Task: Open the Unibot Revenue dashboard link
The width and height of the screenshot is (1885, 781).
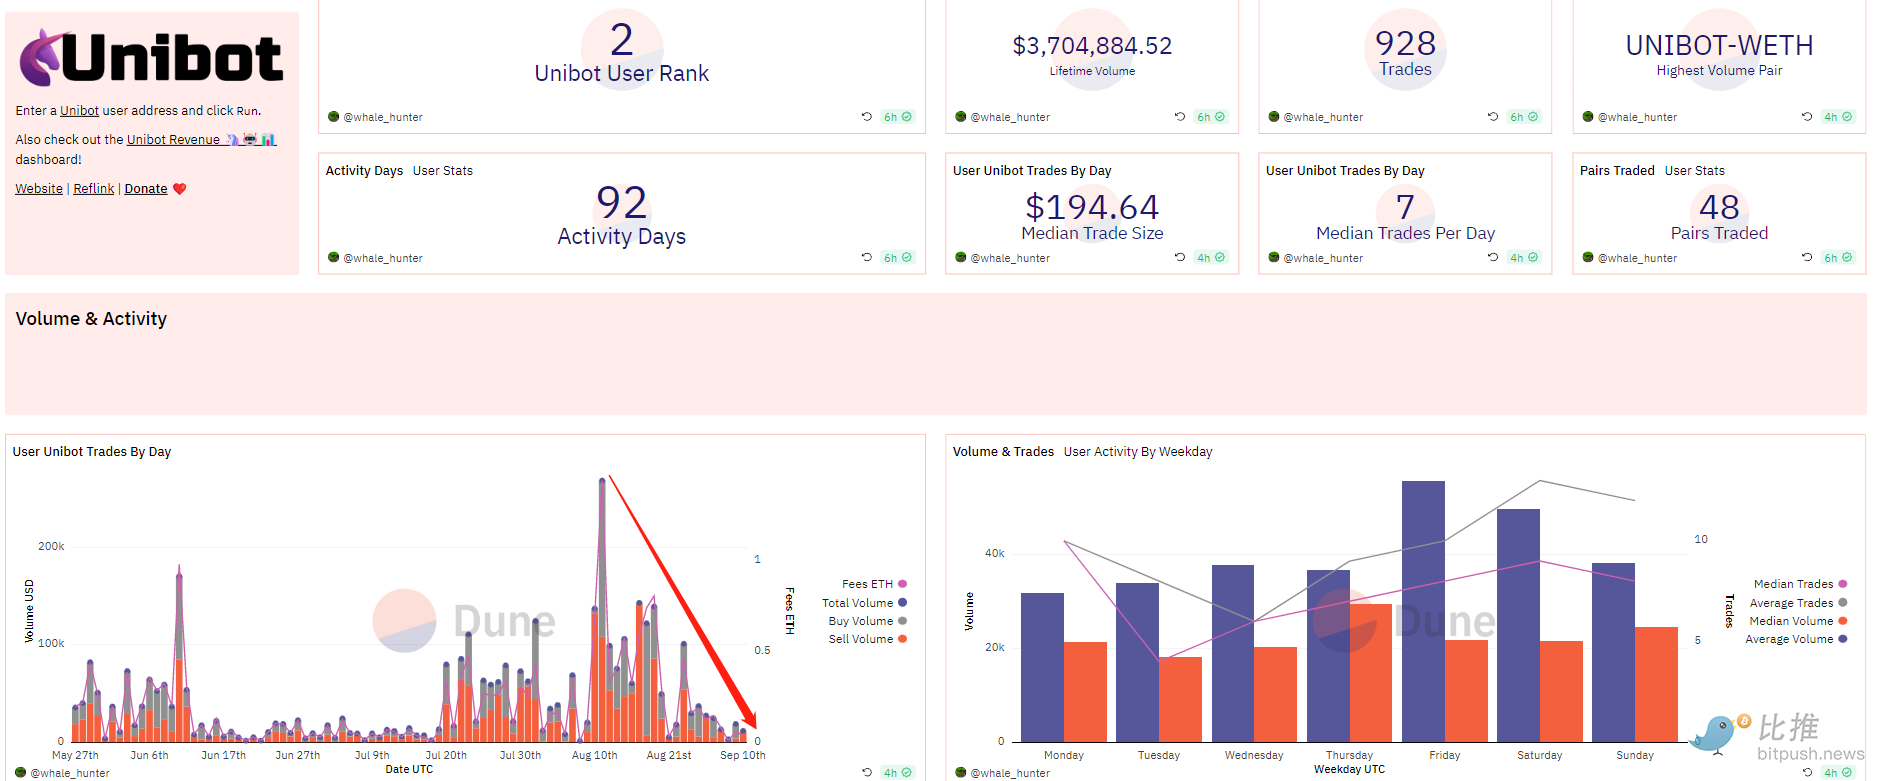Action: tap(173, 140)
